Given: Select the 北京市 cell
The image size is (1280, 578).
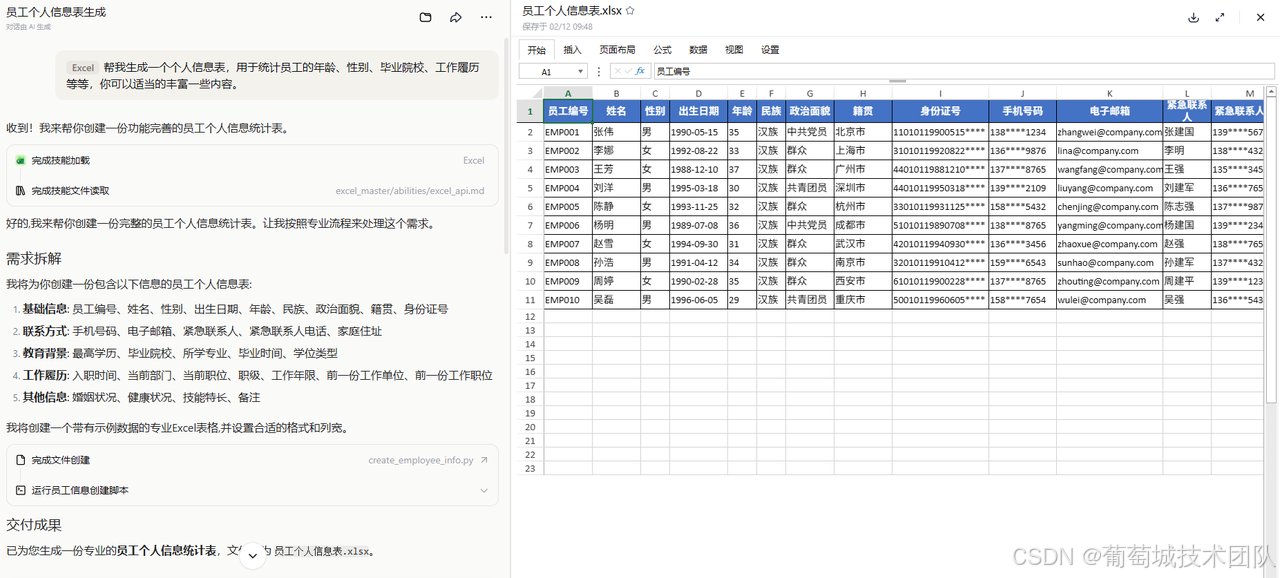Looking at the screenshot, I should 863,132.
